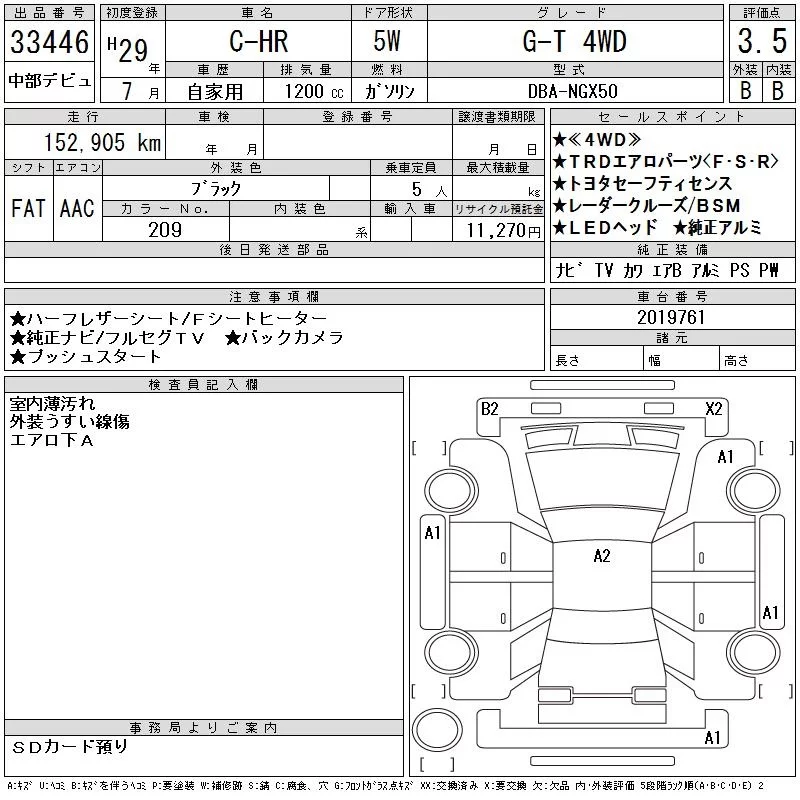Click the mileage 152,905 km
Image resolution: width=800 pixels, height=800 pixels.
point(102,143)
